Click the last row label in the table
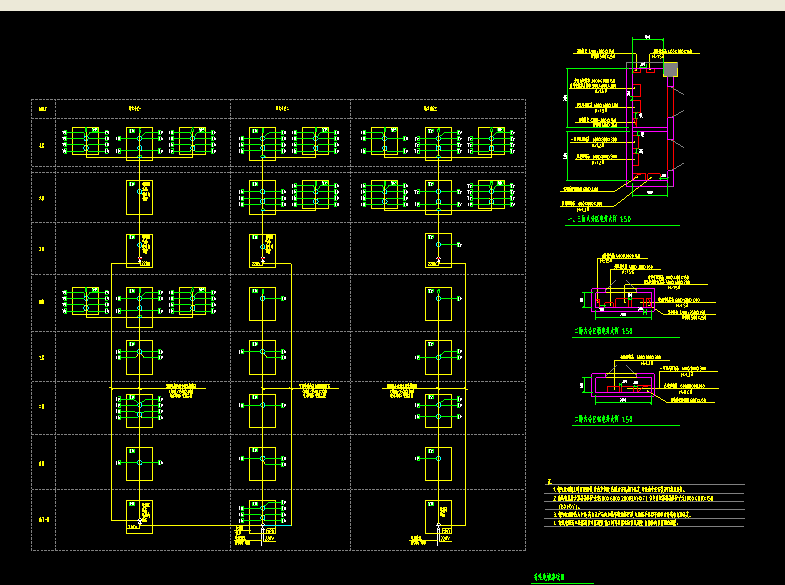 43,520
